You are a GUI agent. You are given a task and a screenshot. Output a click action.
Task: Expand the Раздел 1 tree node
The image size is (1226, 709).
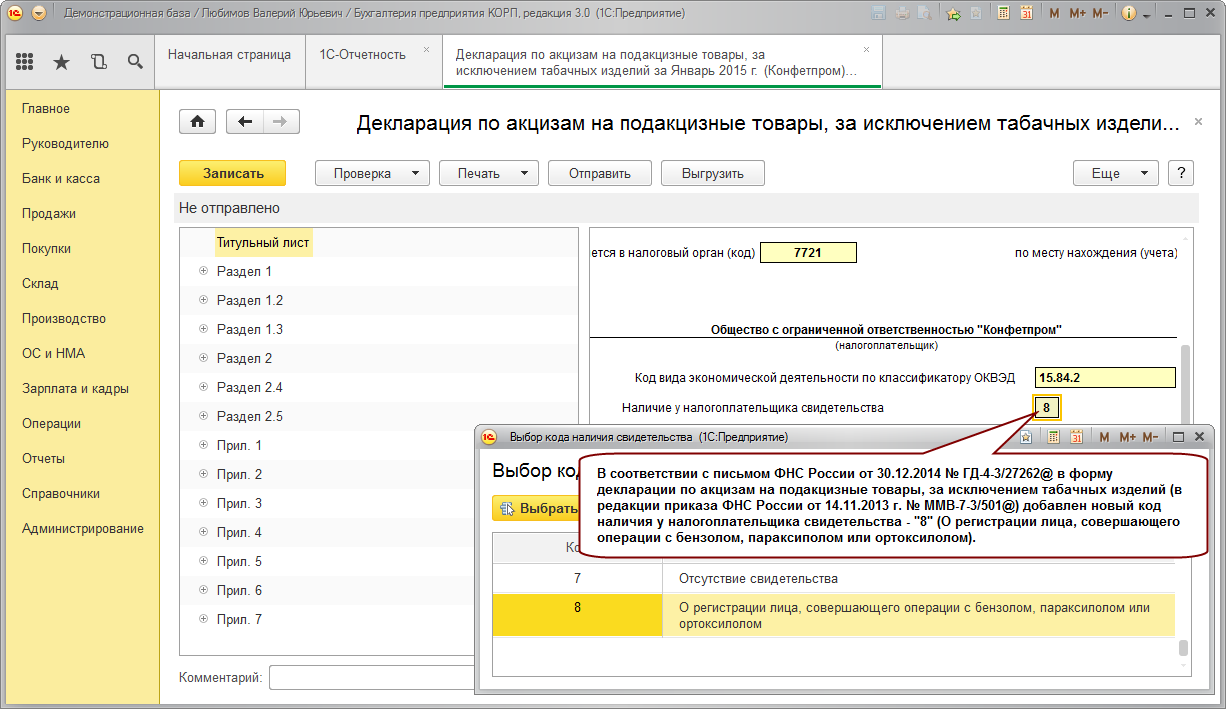203,271
